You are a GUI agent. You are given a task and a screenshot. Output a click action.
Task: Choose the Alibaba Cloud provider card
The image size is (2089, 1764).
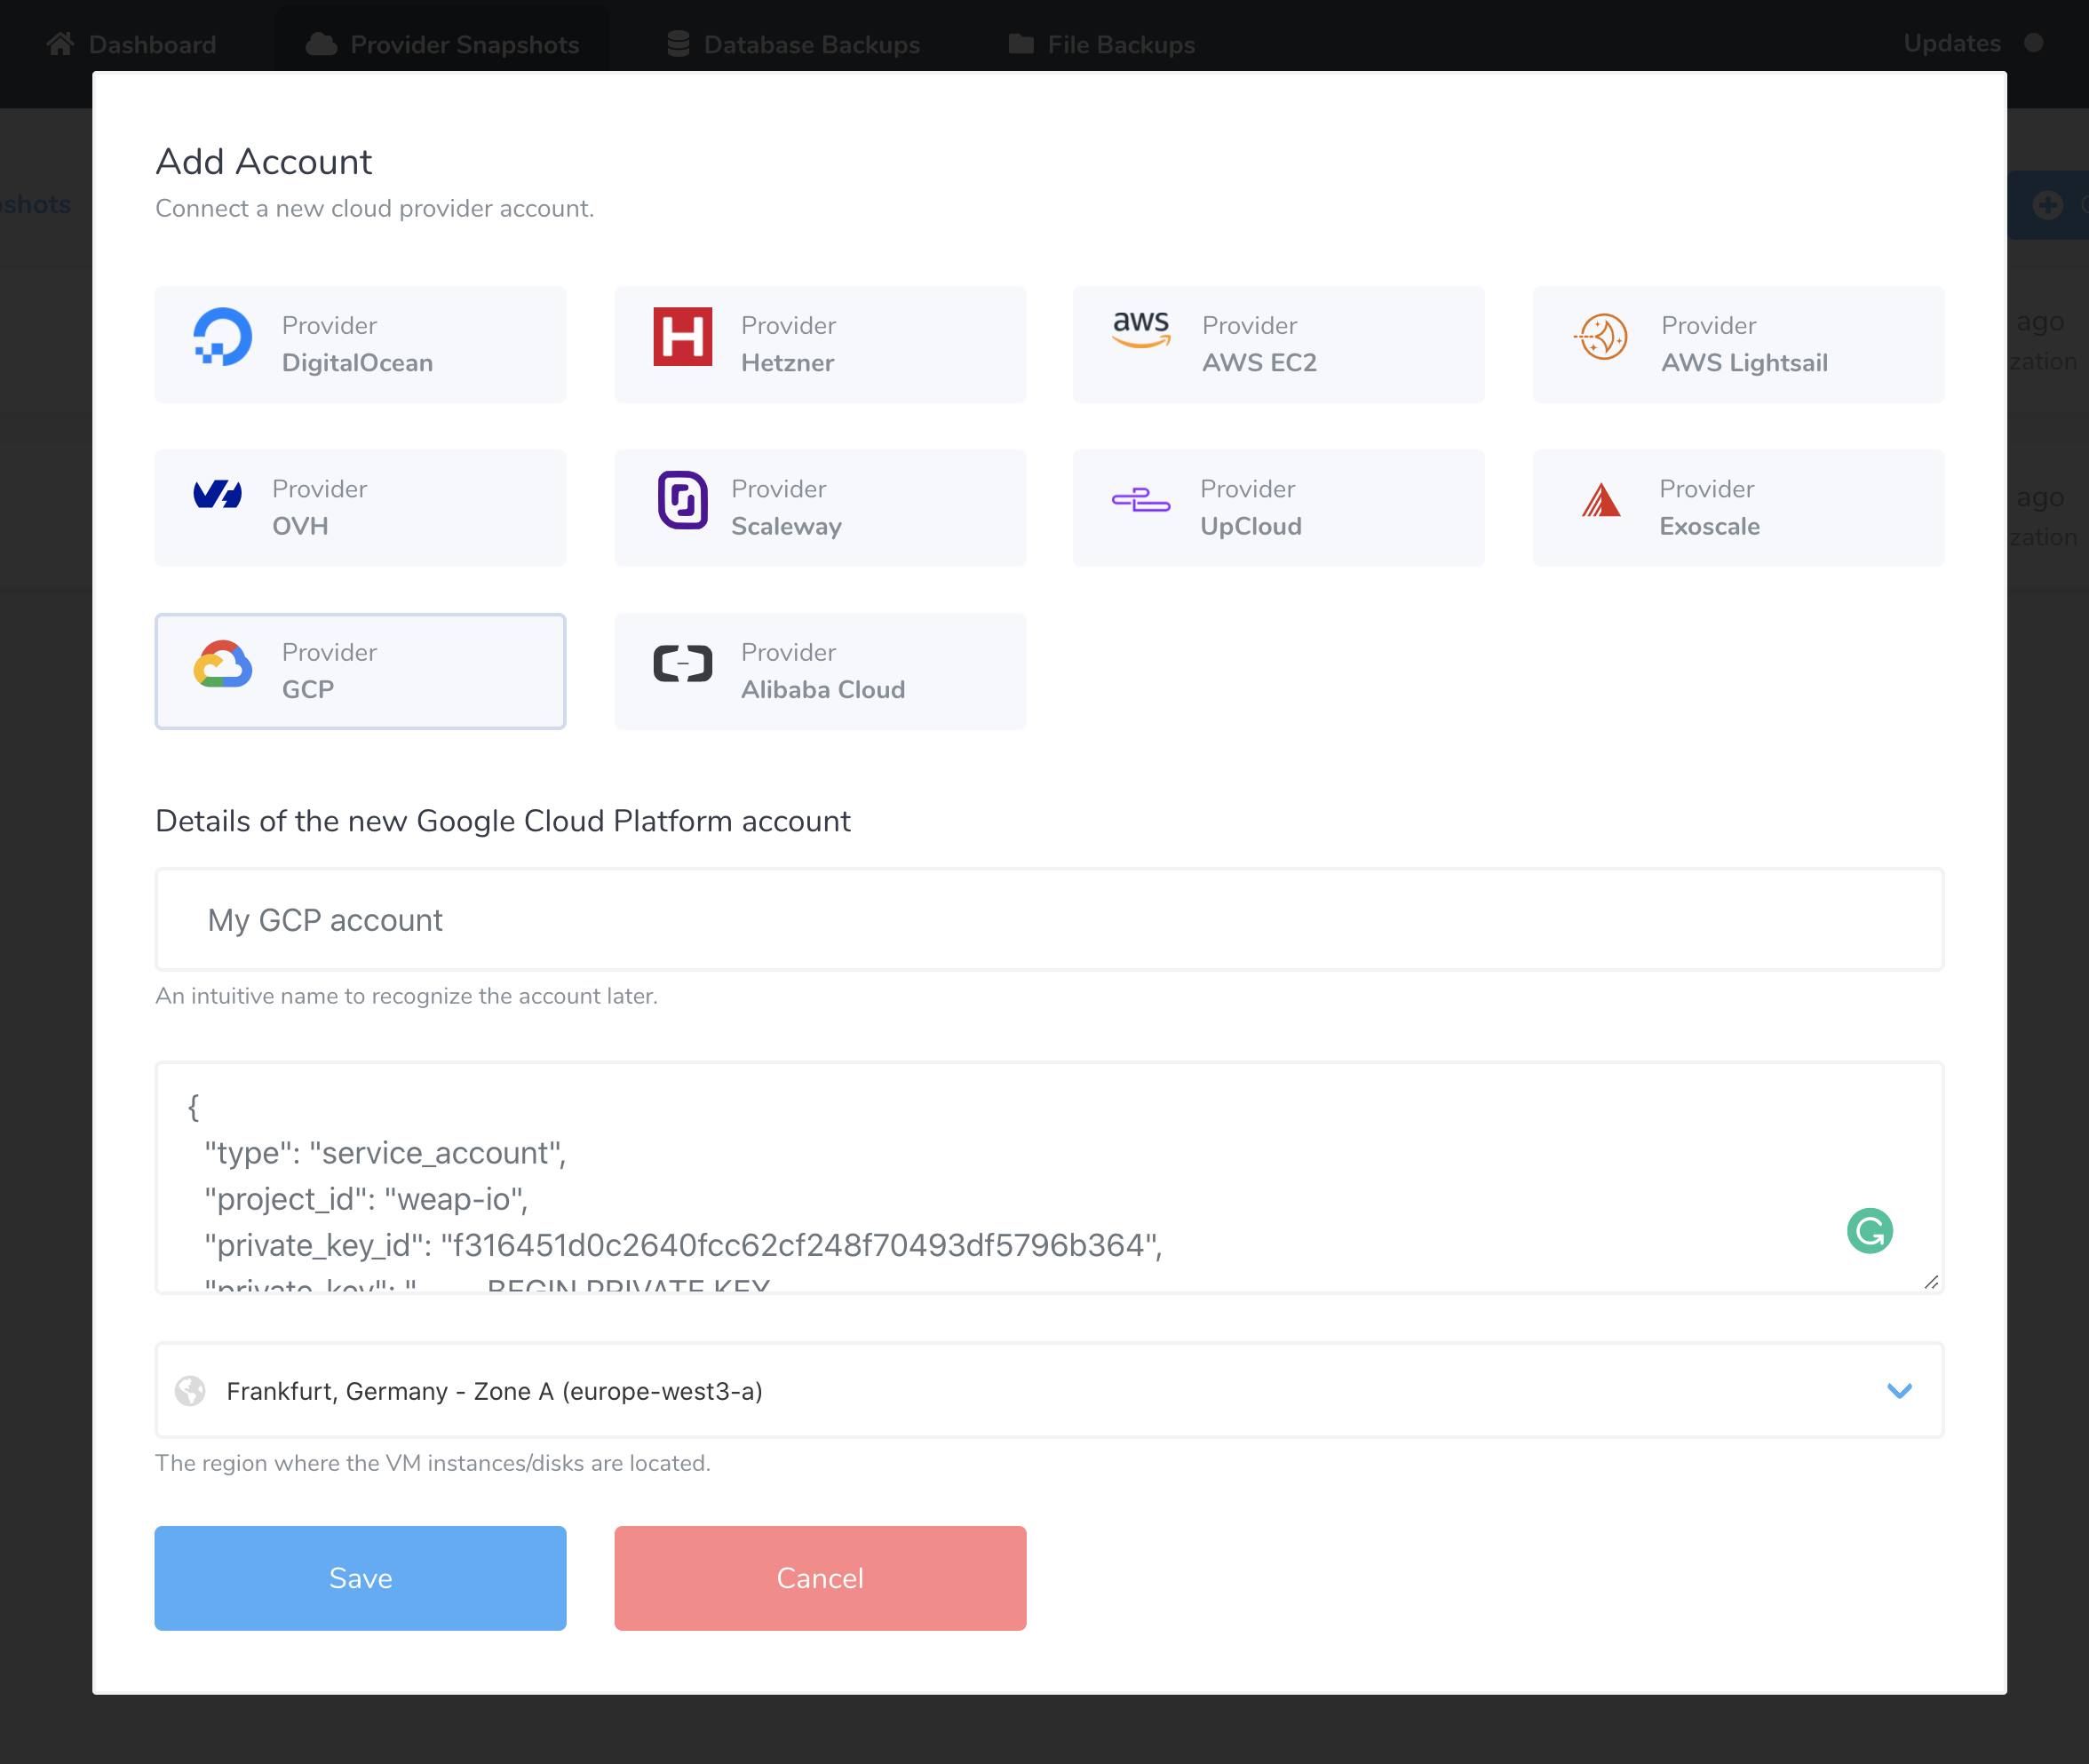(820, 671)
